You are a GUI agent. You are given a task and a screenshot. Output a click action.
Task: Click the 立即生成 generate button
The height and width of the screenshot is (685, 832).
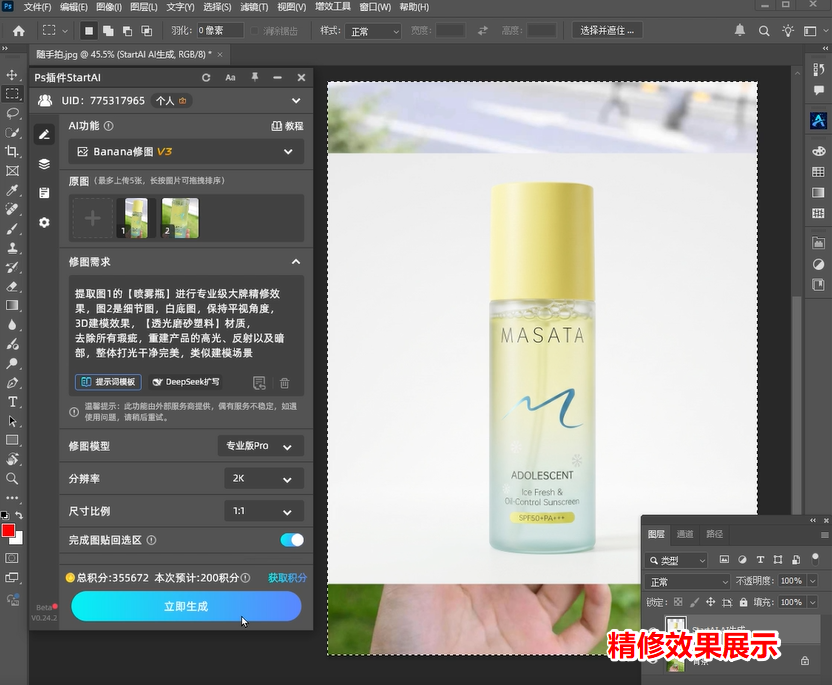coord(186,606)
